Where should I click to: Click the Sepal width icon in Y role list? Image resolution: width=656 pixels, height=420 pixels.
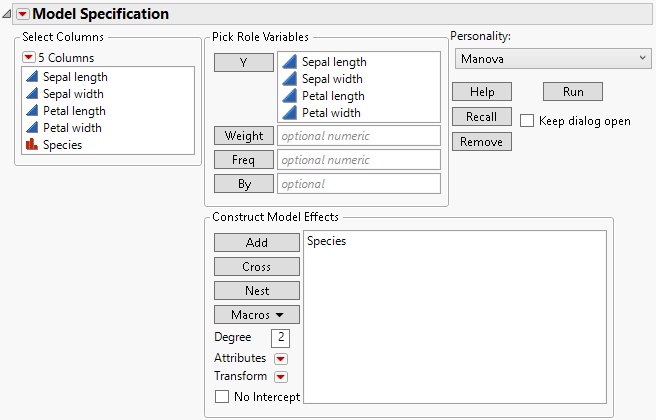289,79
